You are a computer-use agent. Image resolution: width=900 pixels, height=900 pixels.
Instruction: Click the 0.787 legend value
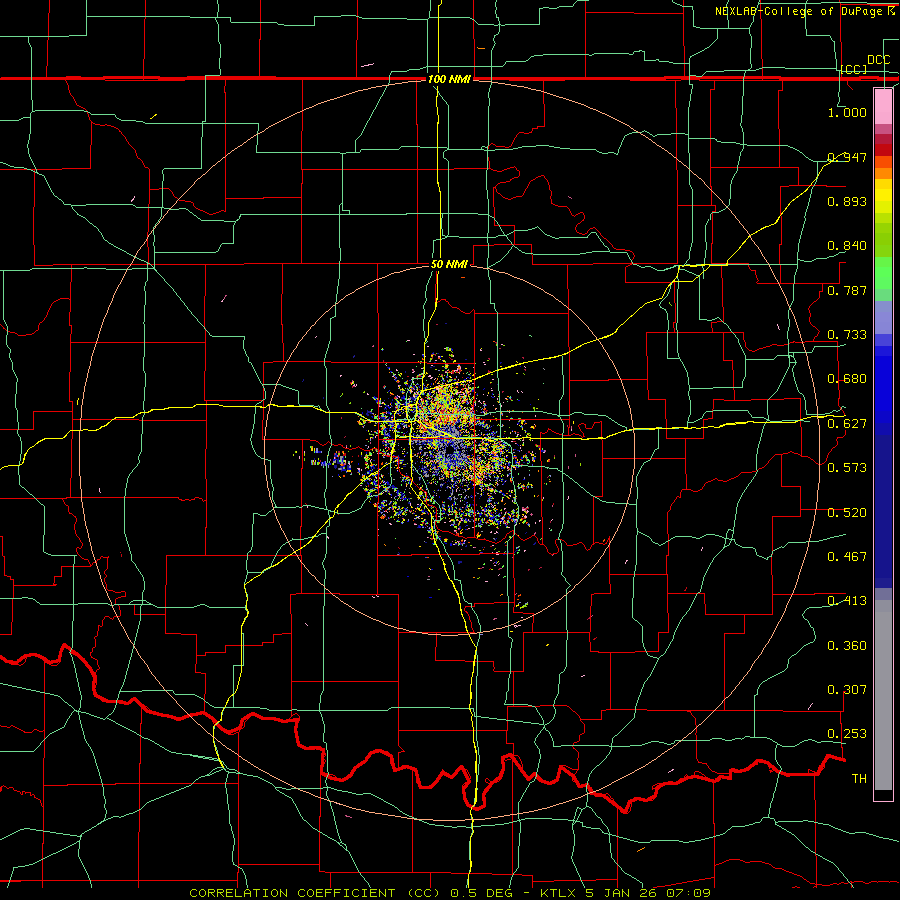tap(847, 290)
